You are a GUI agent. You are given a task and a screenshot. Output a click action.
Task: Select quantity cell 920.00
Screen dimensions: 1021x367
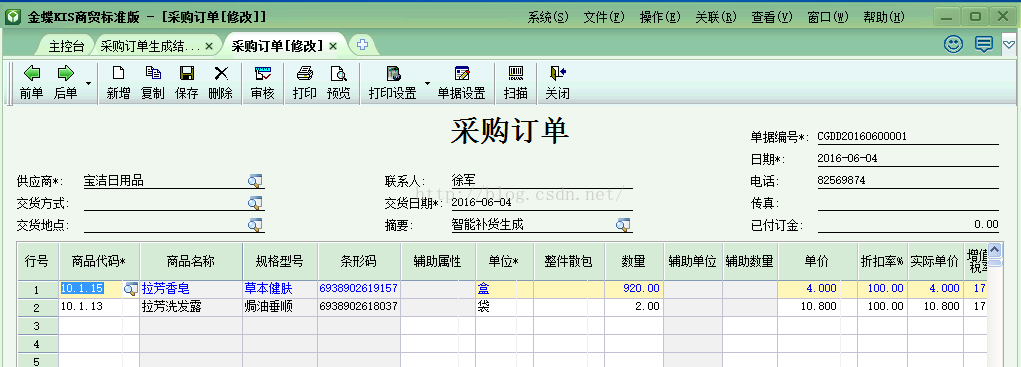pos(634,288)
